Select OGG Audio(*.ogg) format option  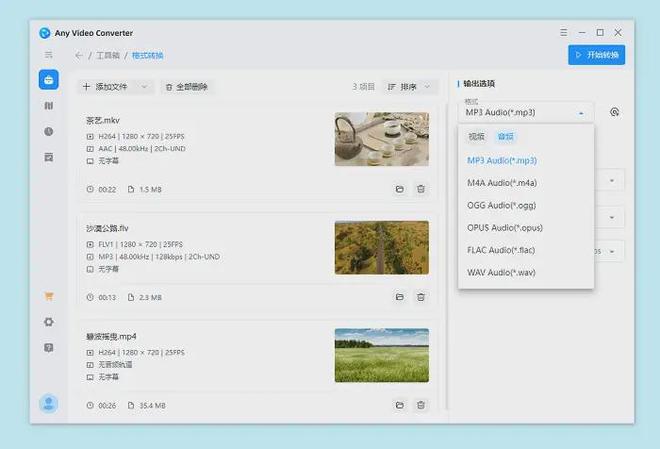coord(501,205)
